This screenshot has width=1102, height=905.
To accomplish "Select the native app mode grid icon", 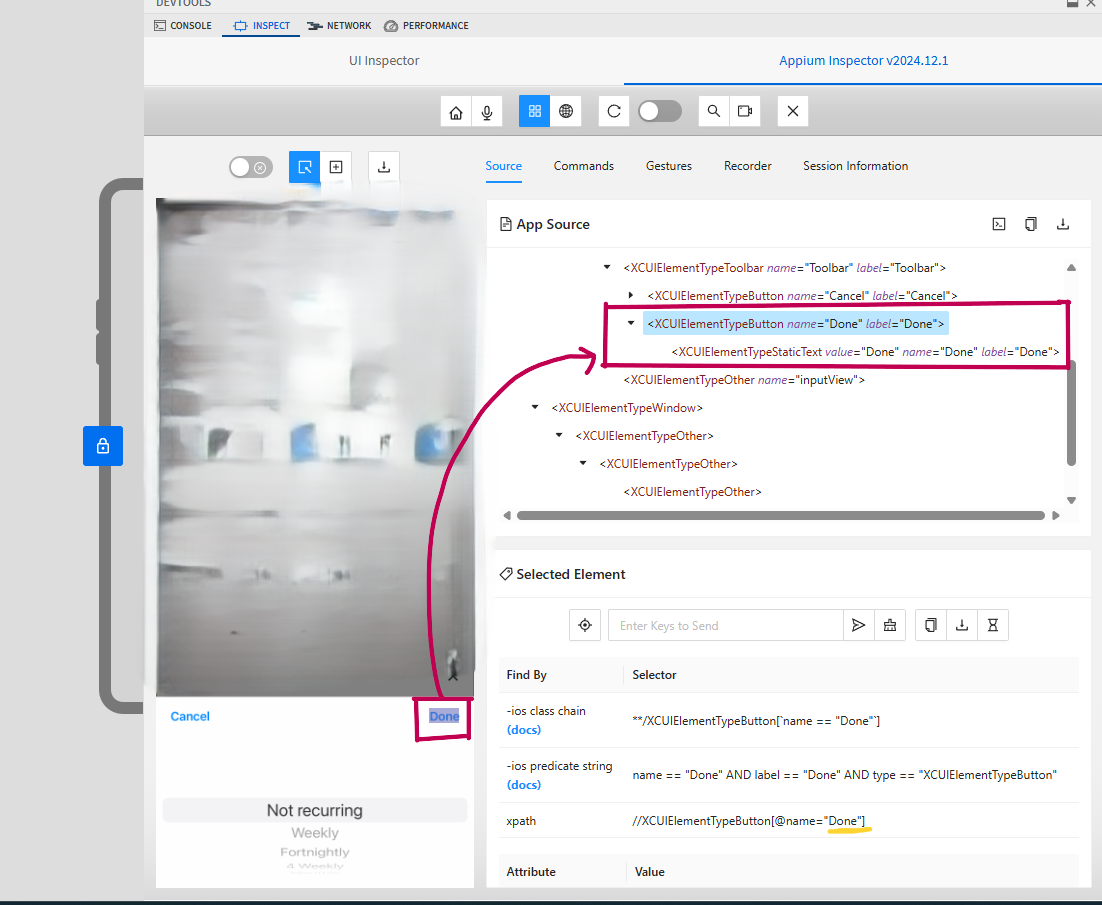I will click(534, 112).
